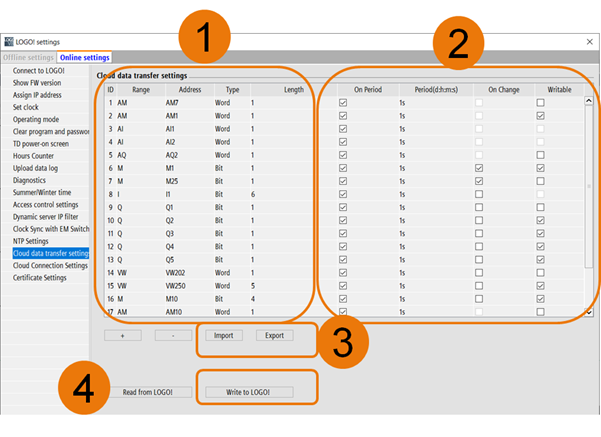
Task: Open TD power-on screen settings
Action: coord(41,144)
